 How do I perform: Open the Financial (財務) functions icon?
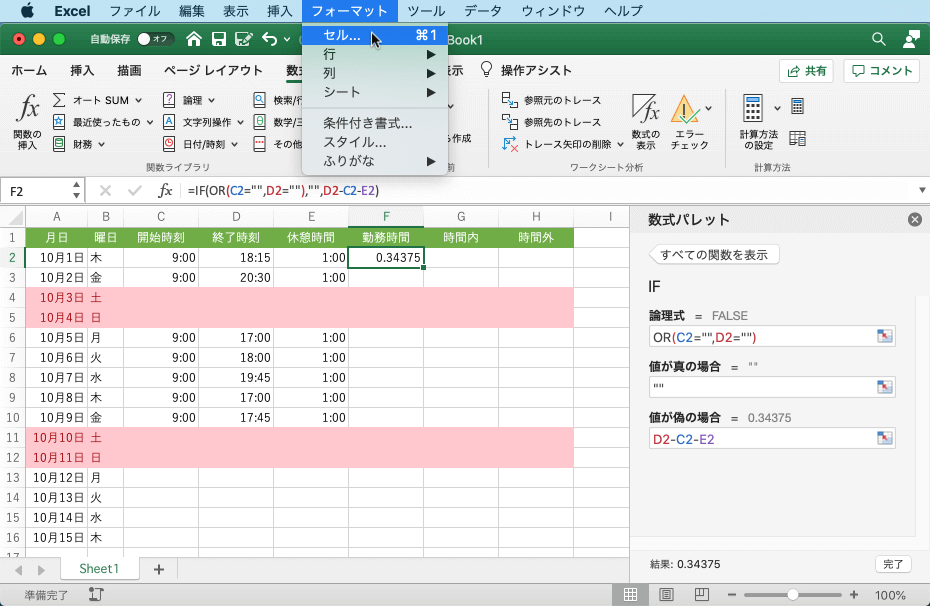point(59,143)
